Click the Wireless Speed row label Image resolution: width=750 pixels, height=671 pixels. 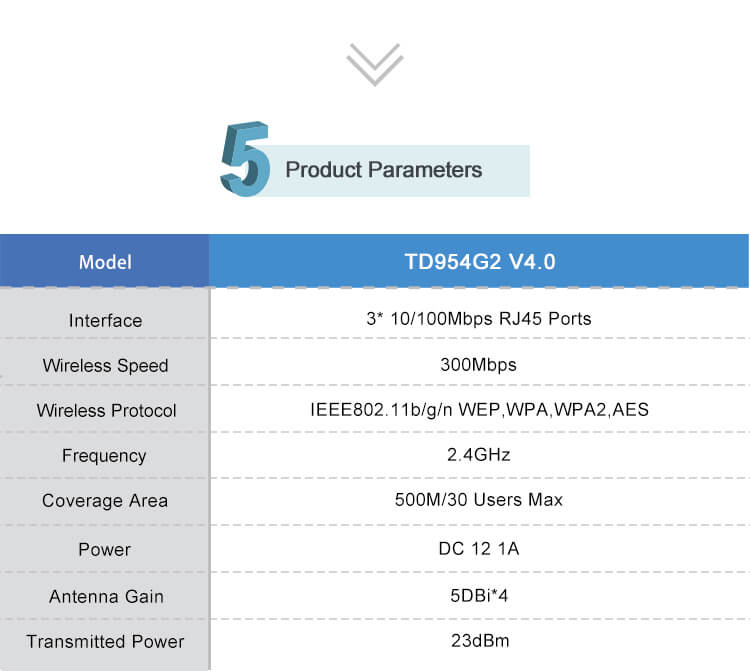pos(105,365)
